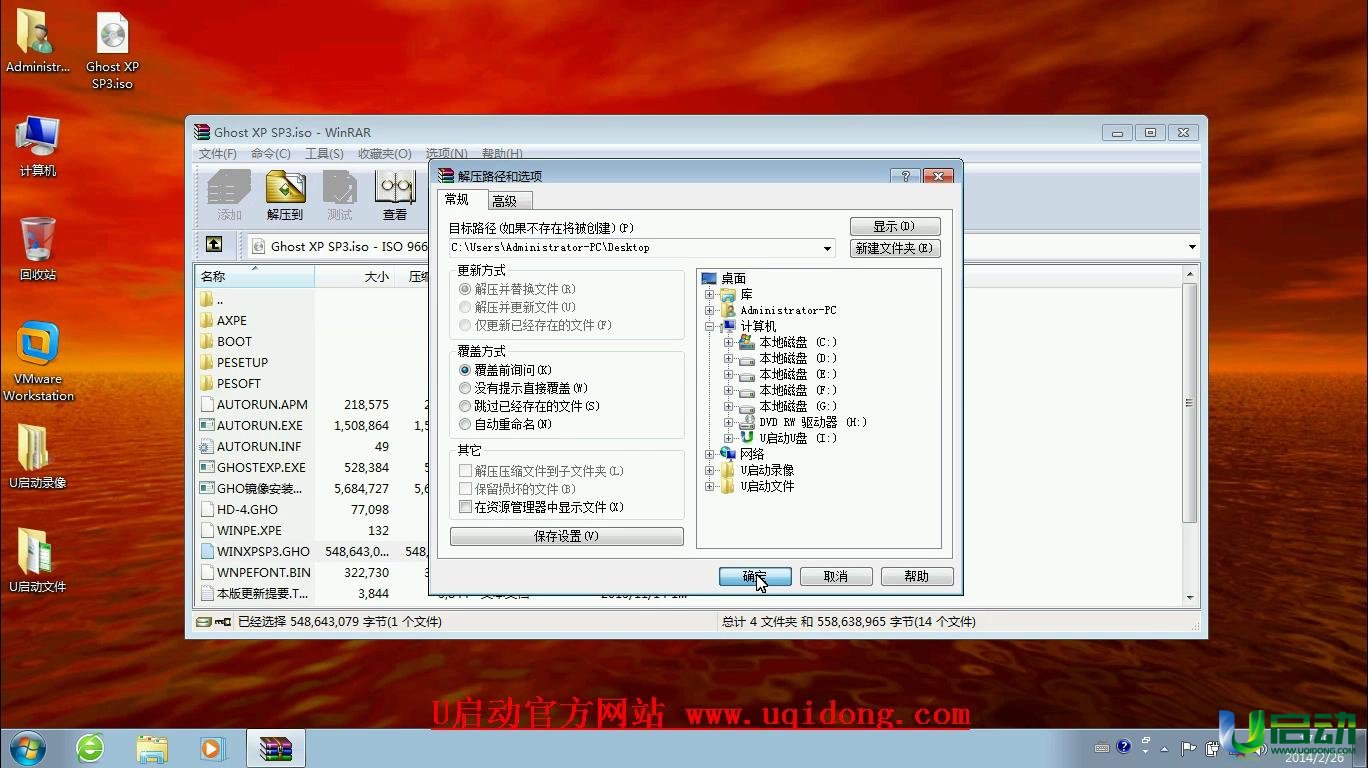Image resolution: width=1368 pixels, height=768 pixels.
Task: Open the 文件(F) menu
Action: [218, 154]
